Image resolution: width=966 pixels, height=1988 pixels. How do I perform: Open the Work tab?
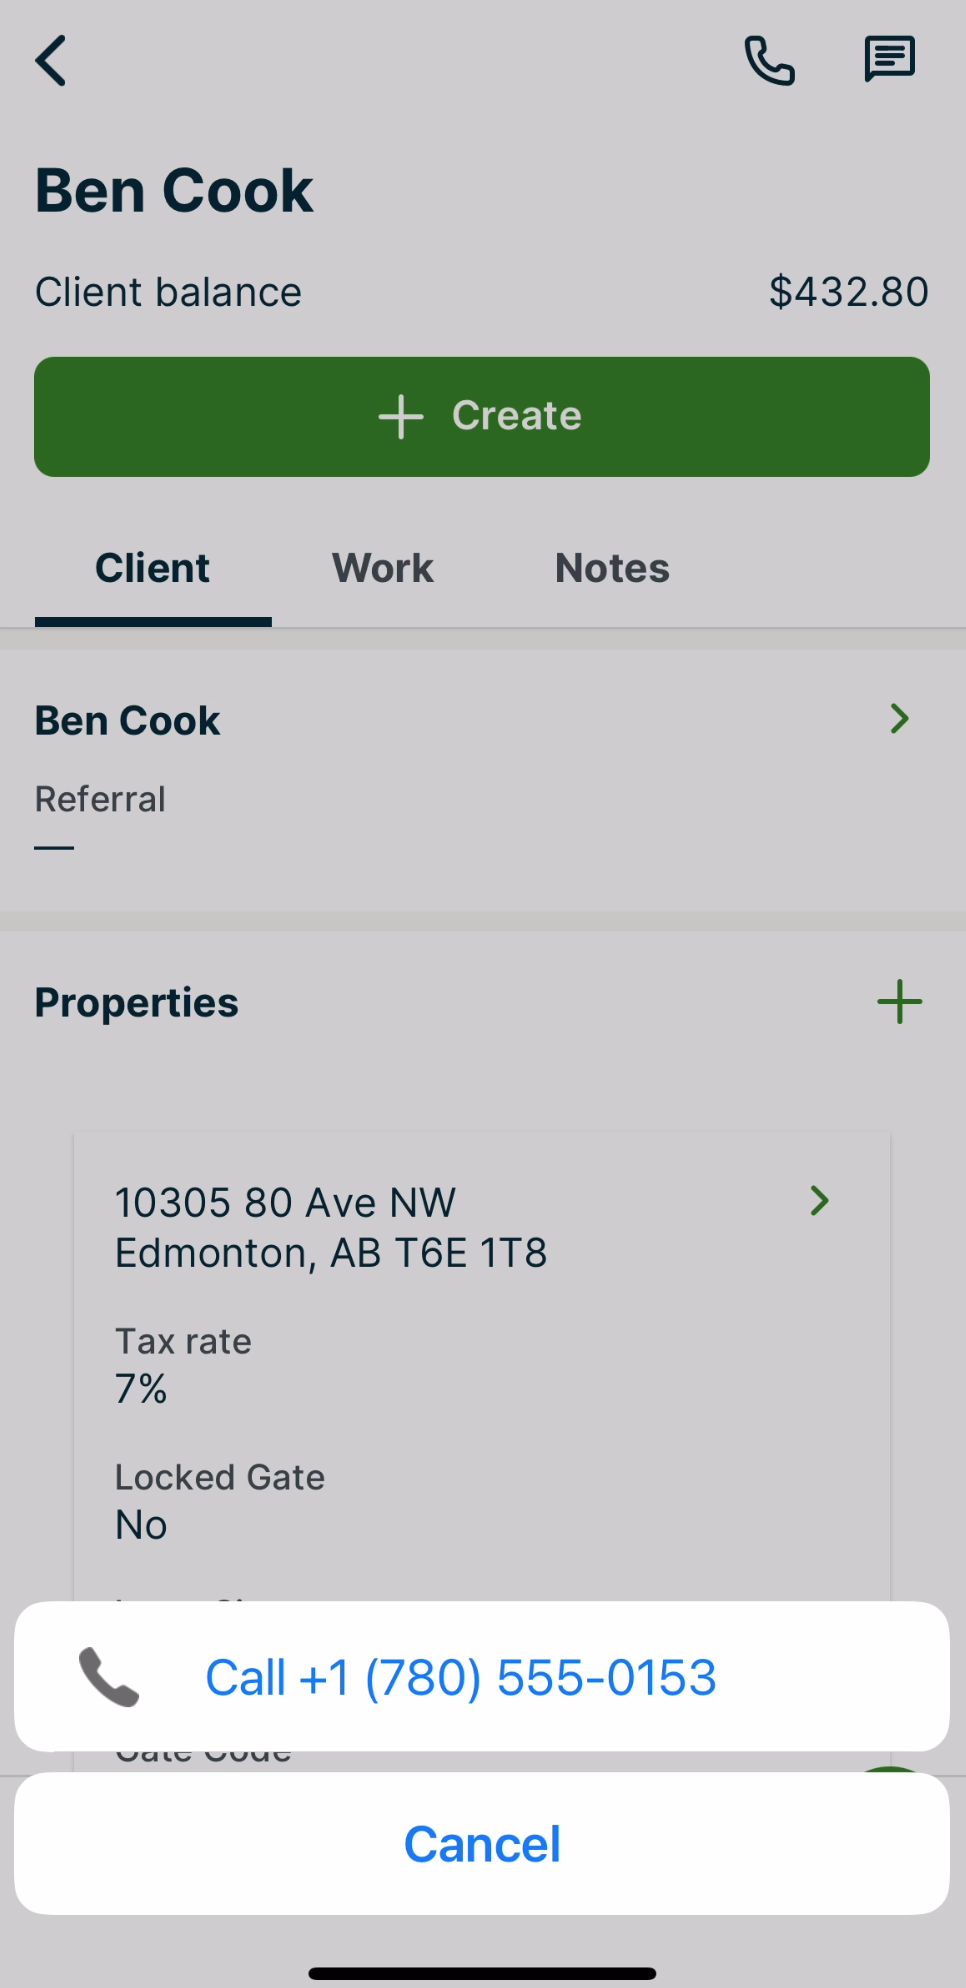pyautogui.click(x=383, y=568)
